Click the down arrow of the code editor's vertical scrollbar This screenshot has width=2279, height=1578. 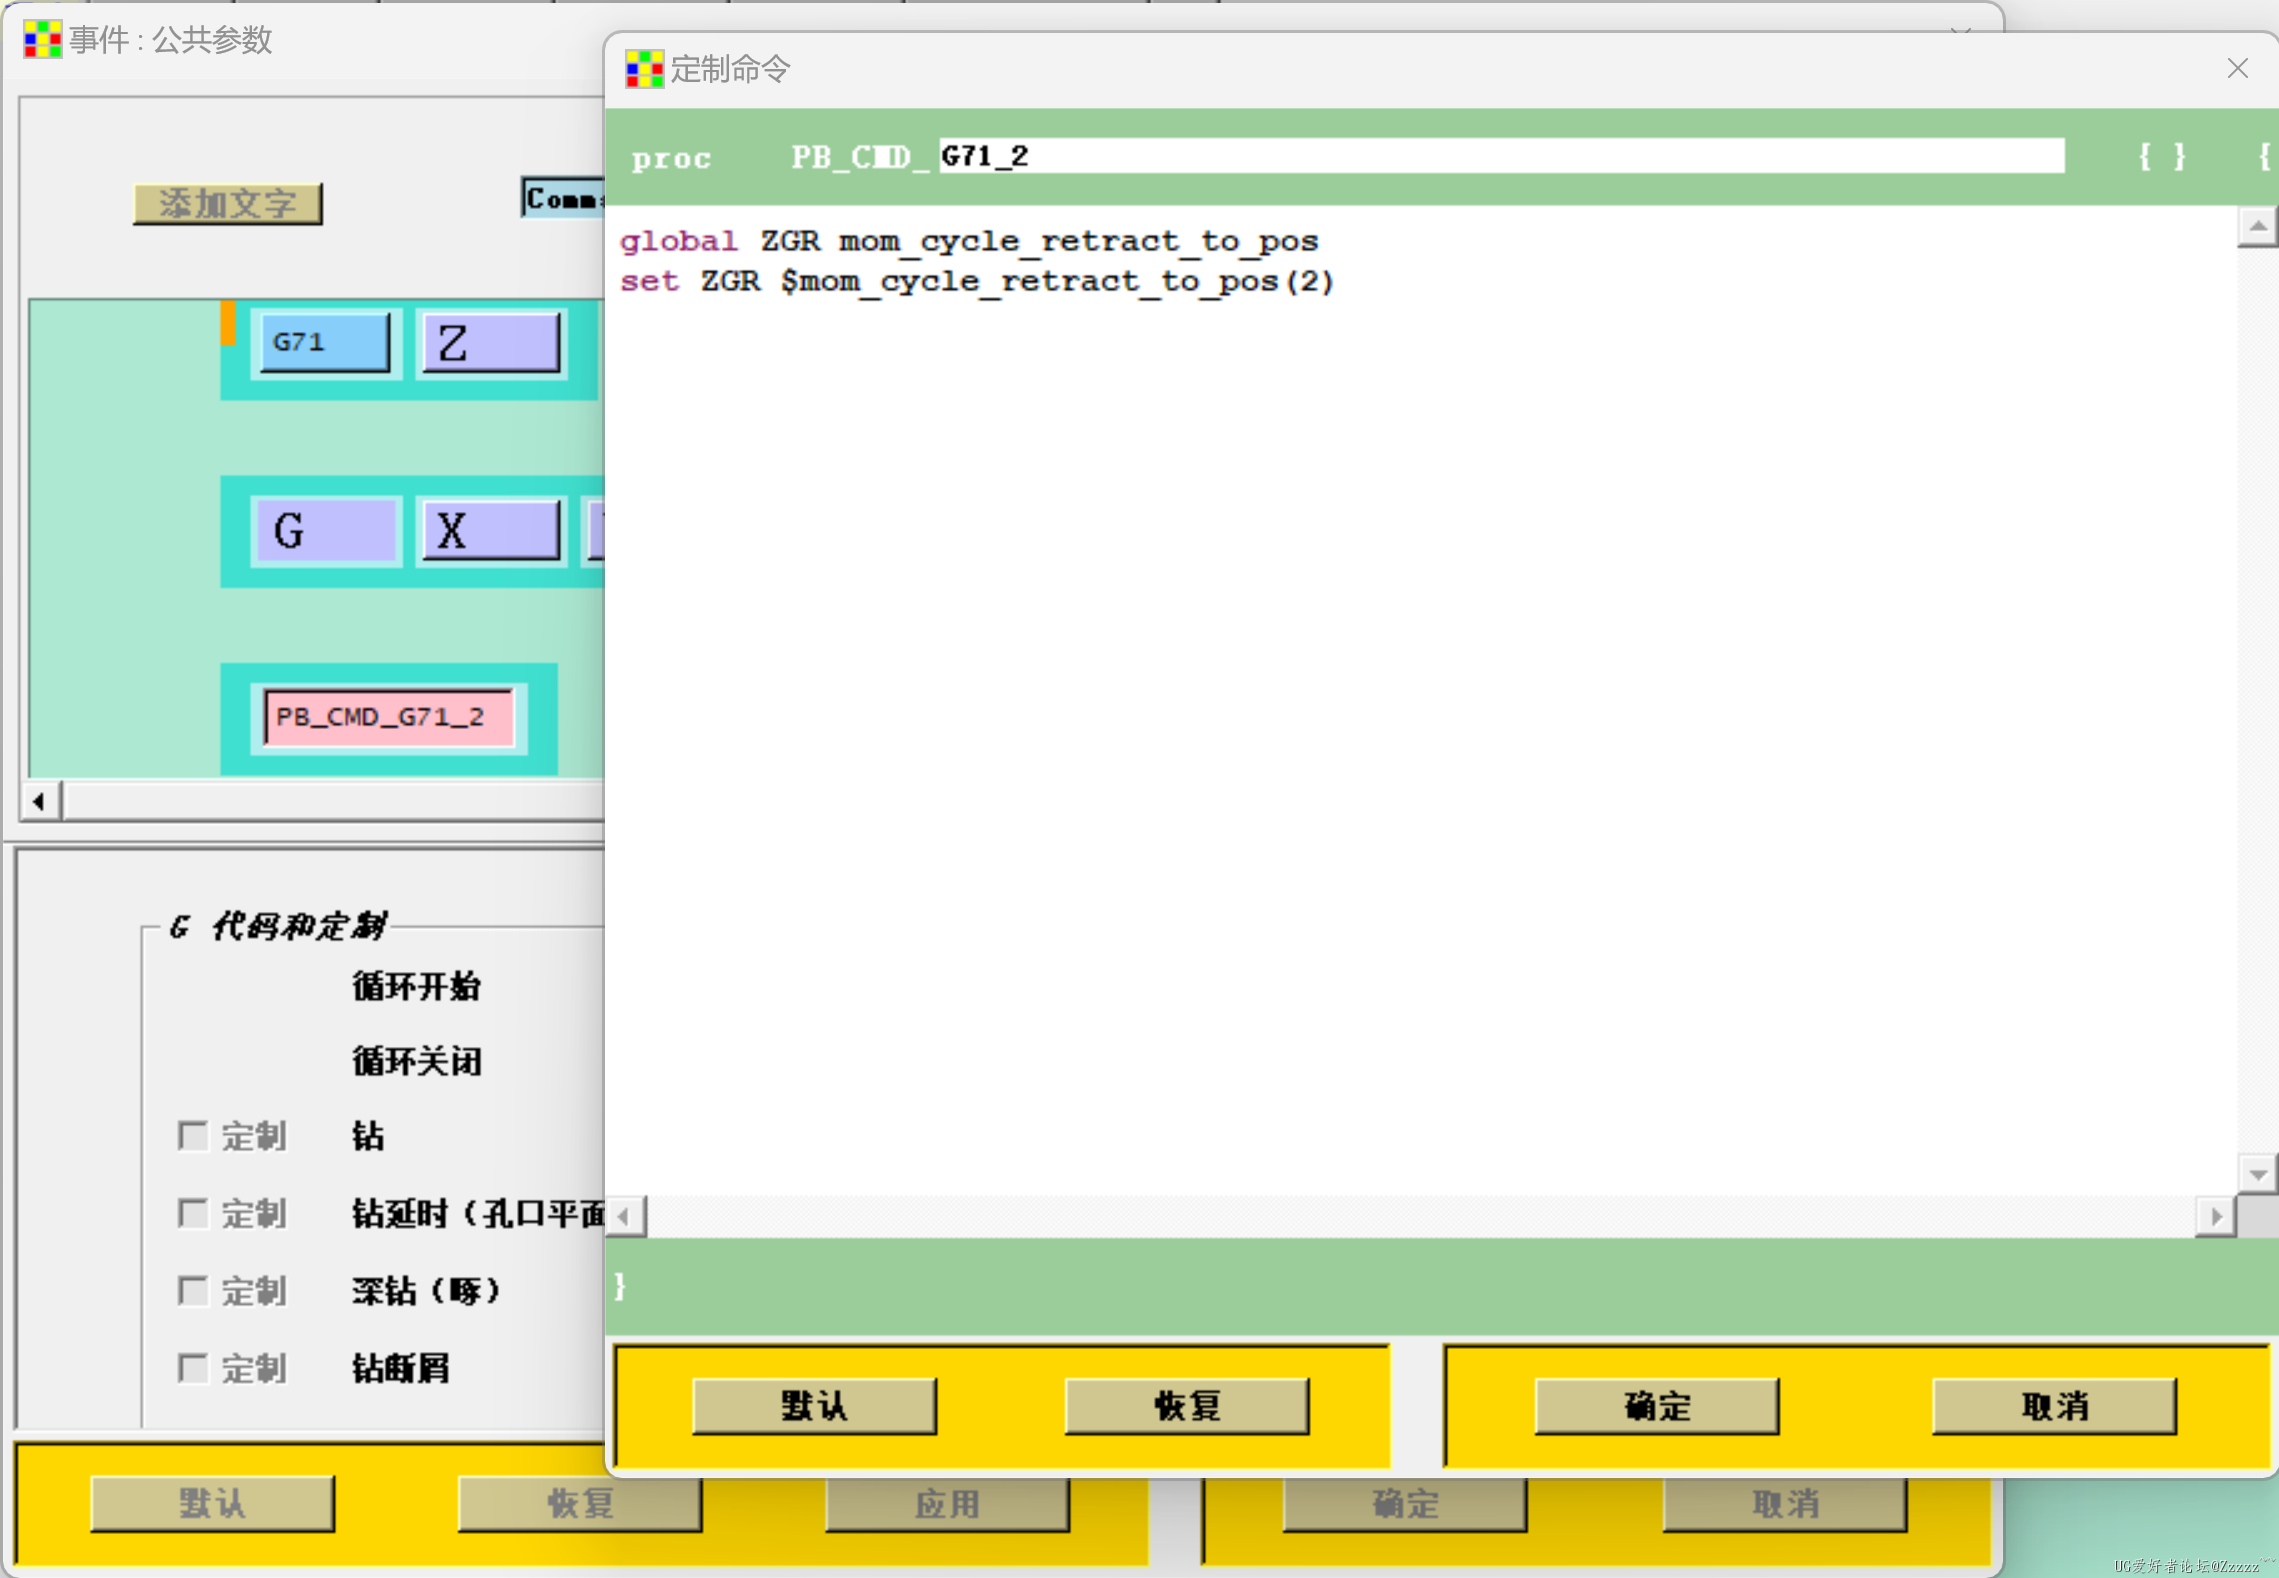tap(2257, 1175)
